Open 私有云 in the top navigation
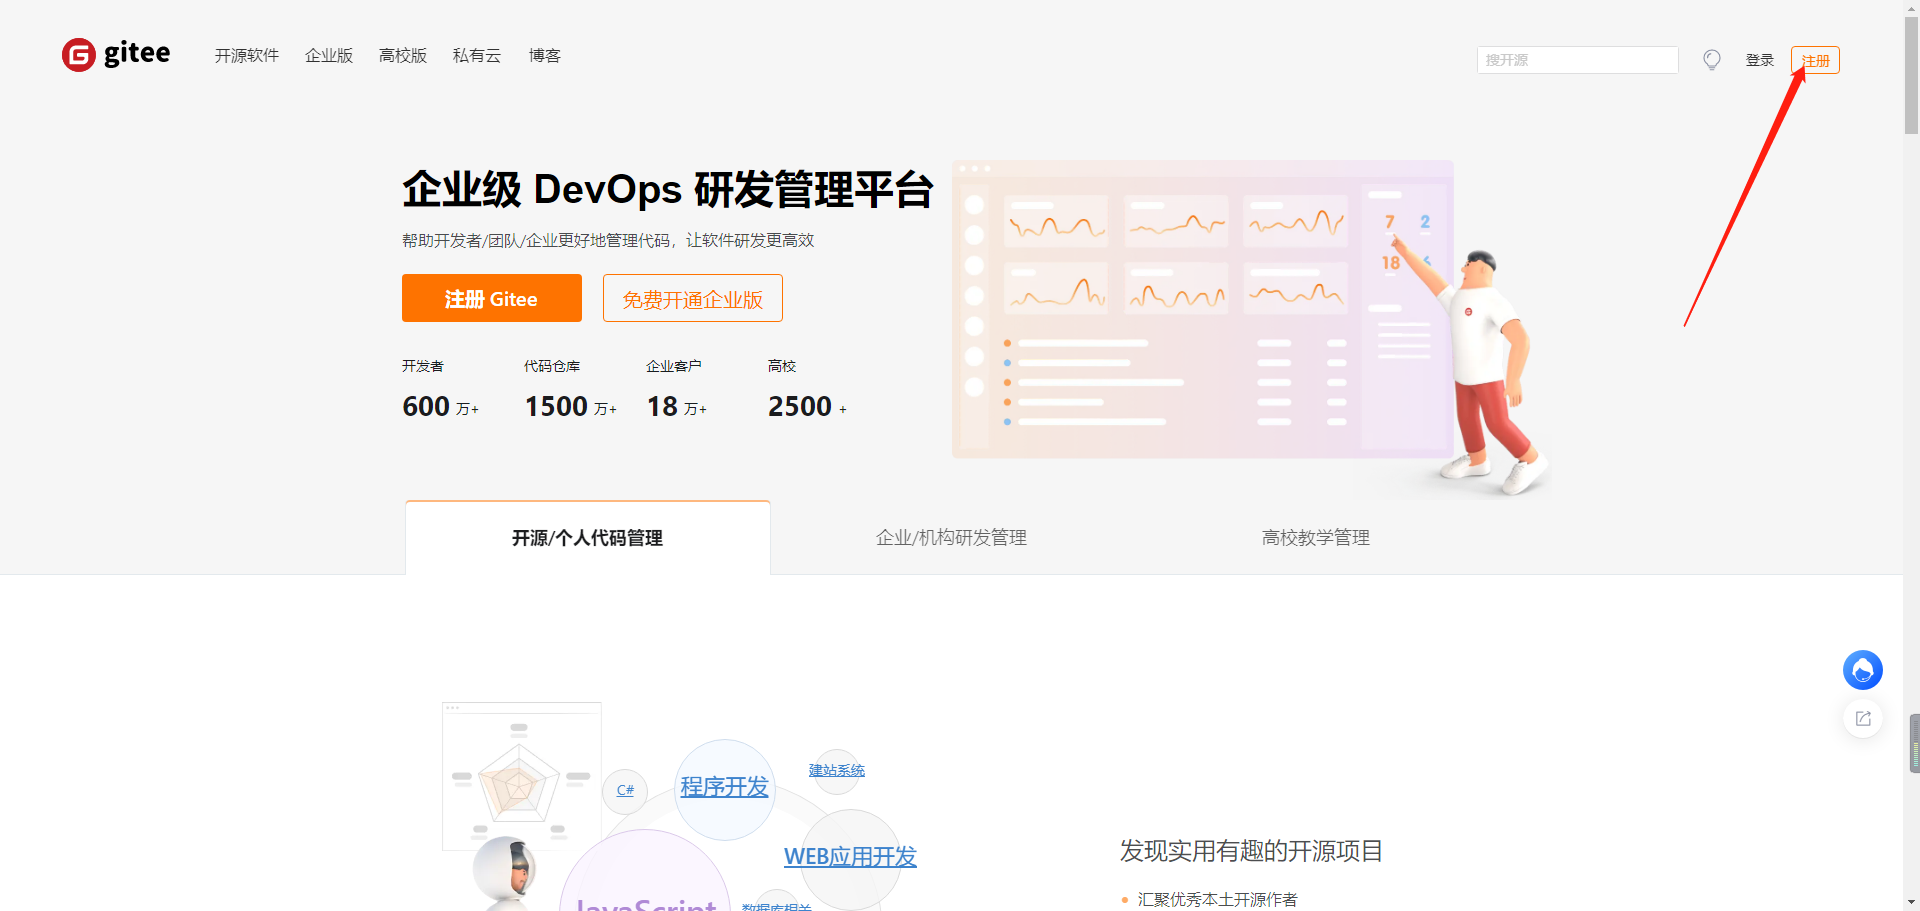This screenshot has width=1920, height=911. [x=477, y=56]
